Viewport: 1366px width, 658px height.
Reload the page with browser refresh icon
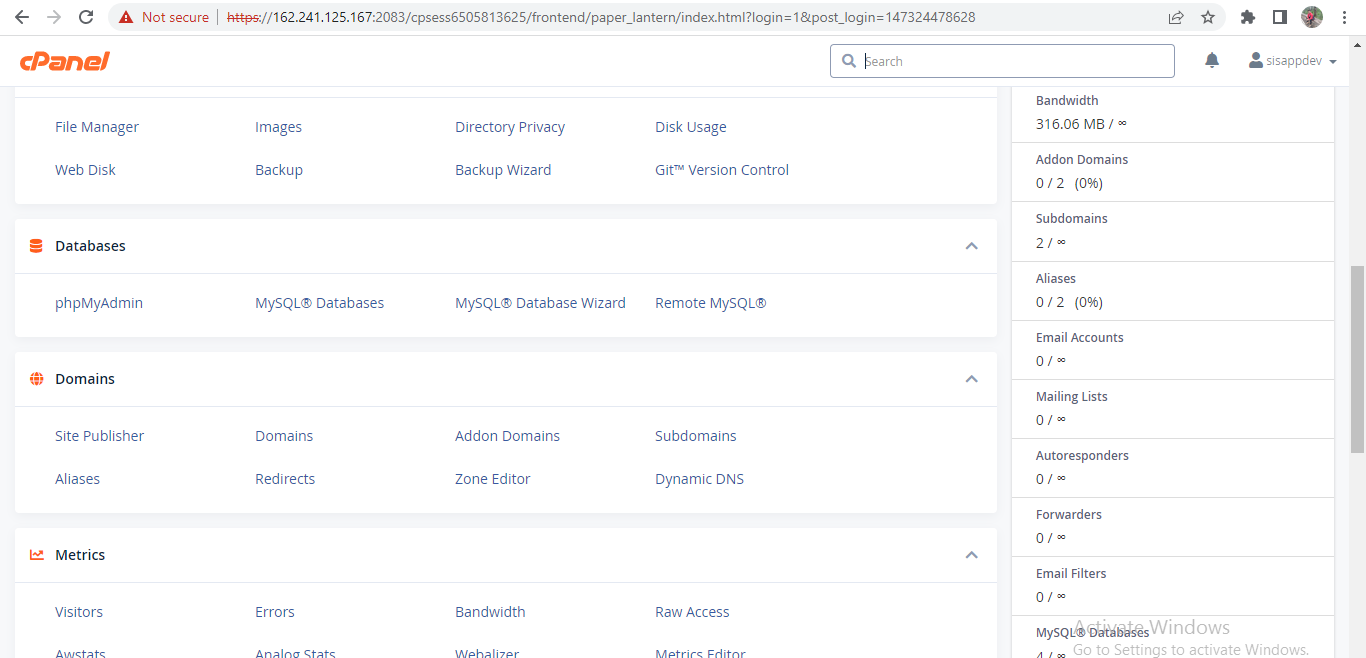[x=86, y=17]
